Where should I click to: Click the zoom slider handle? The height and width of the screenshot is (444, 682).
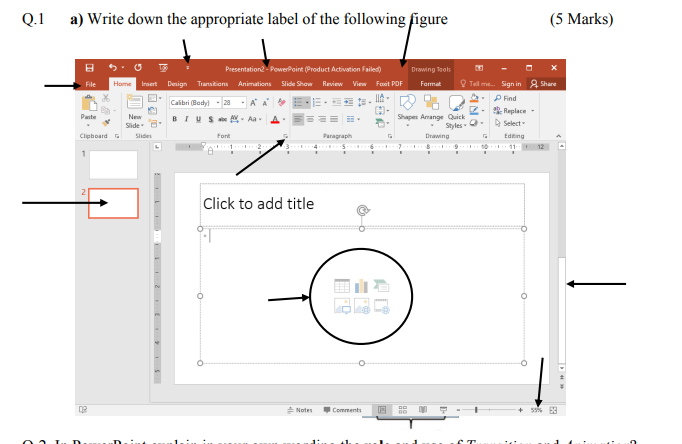[477, 410]
